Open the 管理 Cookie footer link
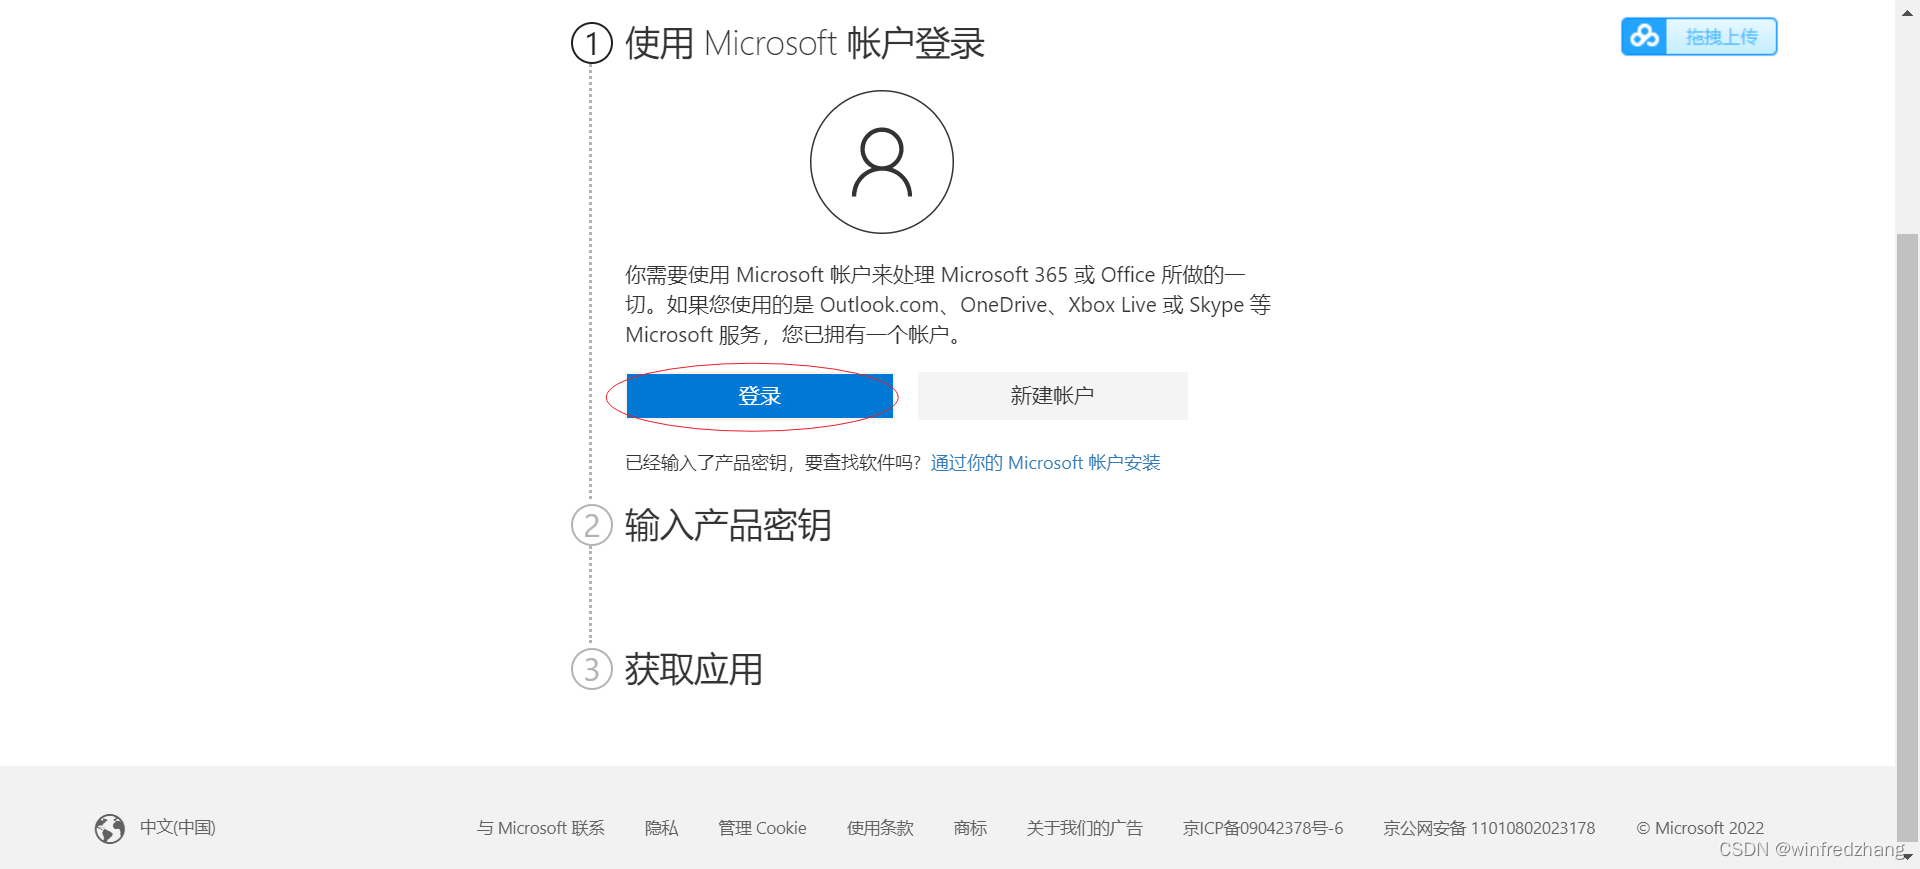The image size is (1920, 869). 762,828
